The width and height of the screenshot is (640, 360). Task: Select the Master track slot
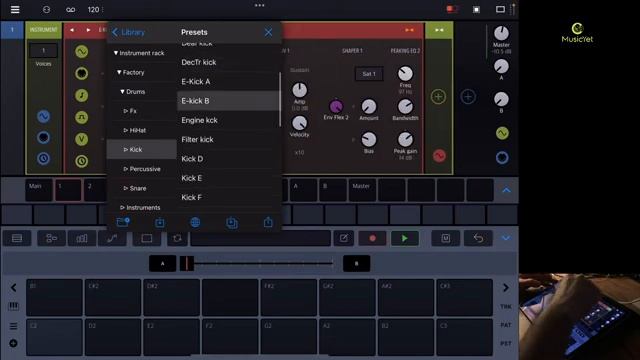(362, 190)
